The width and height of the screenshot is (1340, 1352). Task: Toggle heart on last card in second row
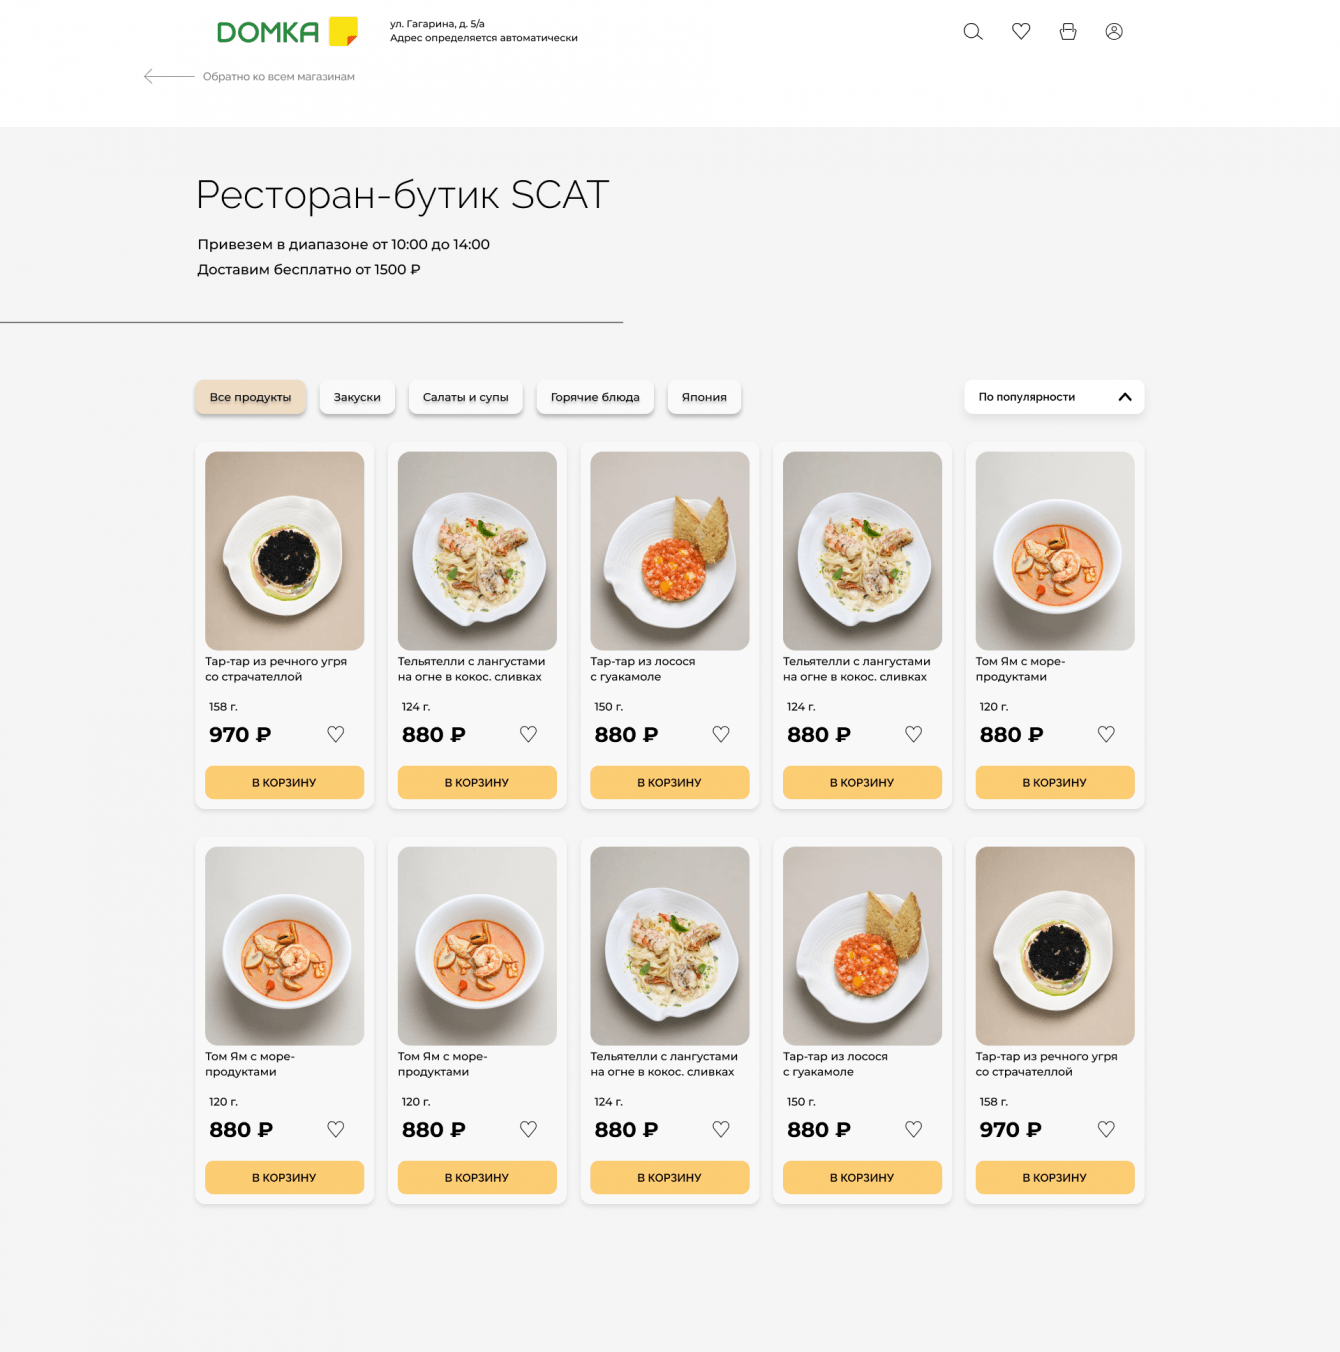1106,1129
